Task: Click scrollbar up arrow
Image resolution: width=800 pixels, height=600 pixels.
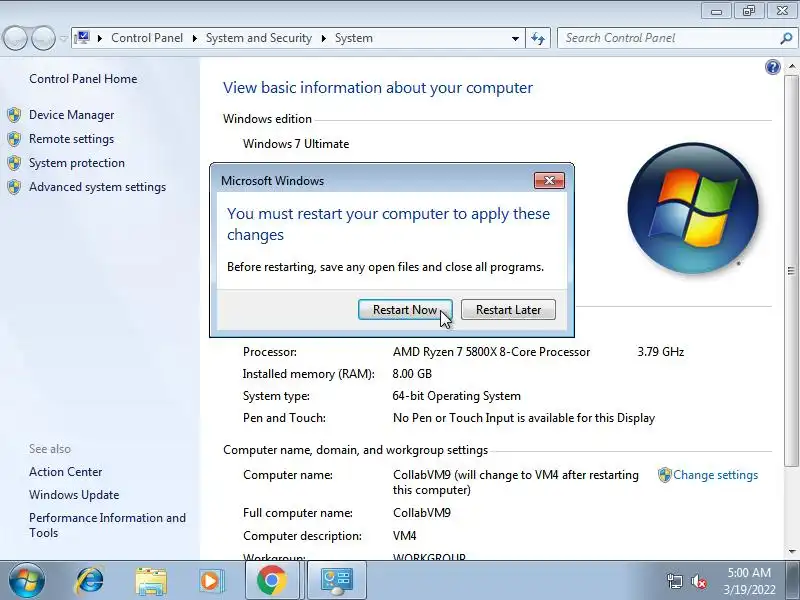Action: click(791, 67)
